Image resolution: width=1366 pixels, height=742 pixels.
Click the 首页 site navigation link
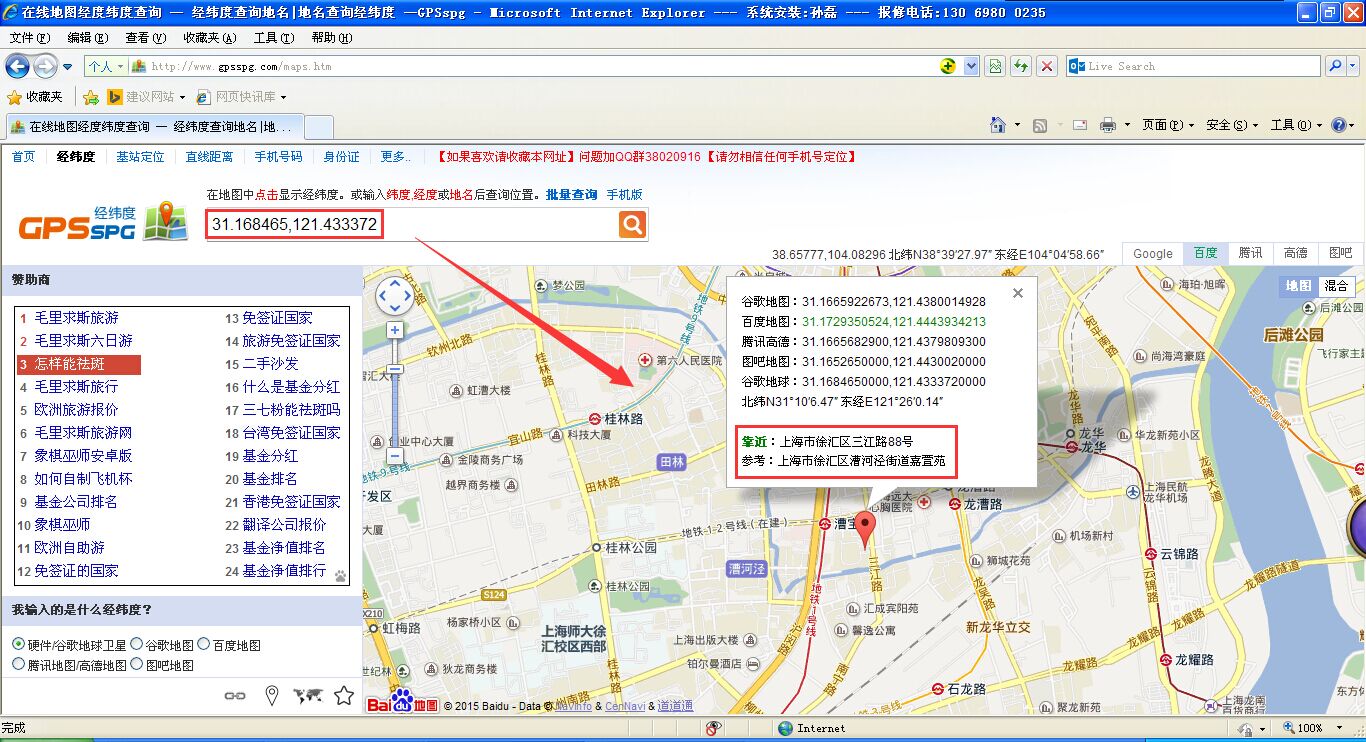point(23,157)
